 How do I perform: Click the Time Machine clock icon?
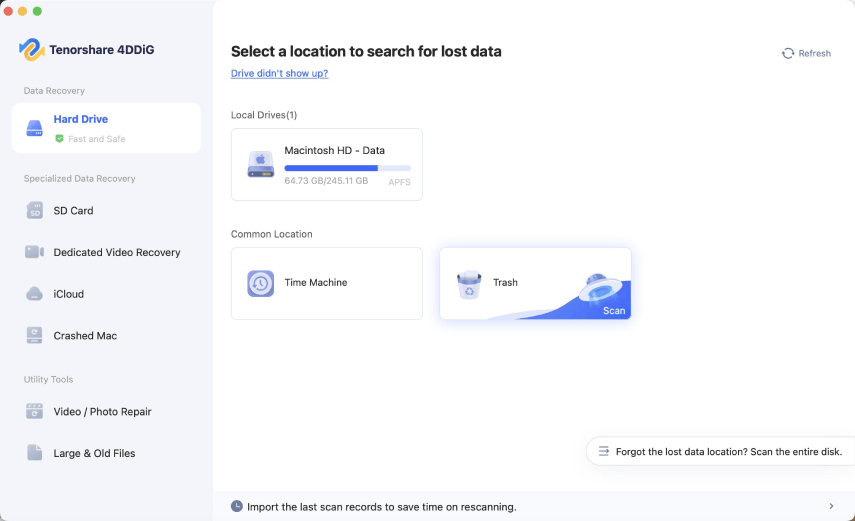pos(261,283)
